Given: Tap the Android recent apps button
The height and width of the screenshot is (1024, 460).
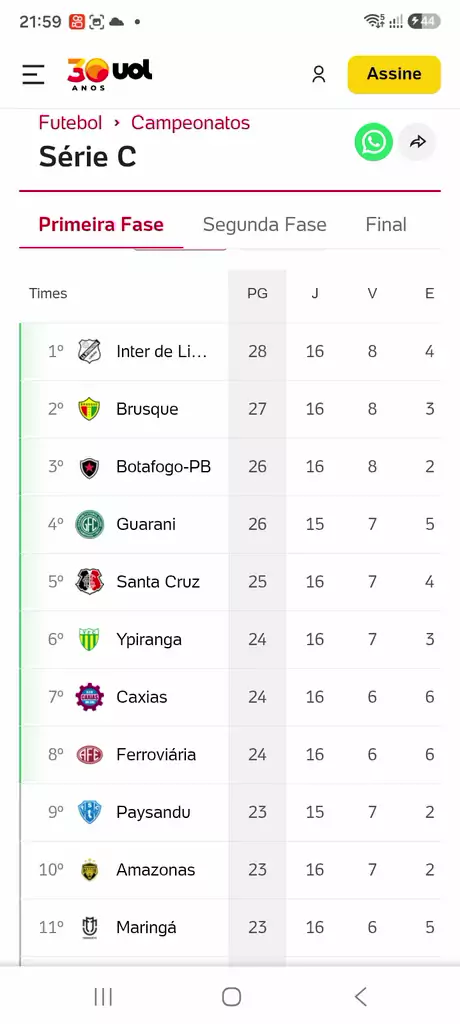Looking at the screenshot, I should pyautogui.click(x=103, y=997).
